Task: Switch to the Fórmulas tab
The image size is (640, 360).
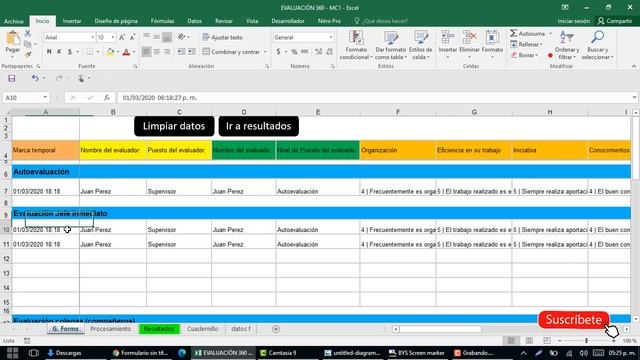Action: [x=162, y=21]
